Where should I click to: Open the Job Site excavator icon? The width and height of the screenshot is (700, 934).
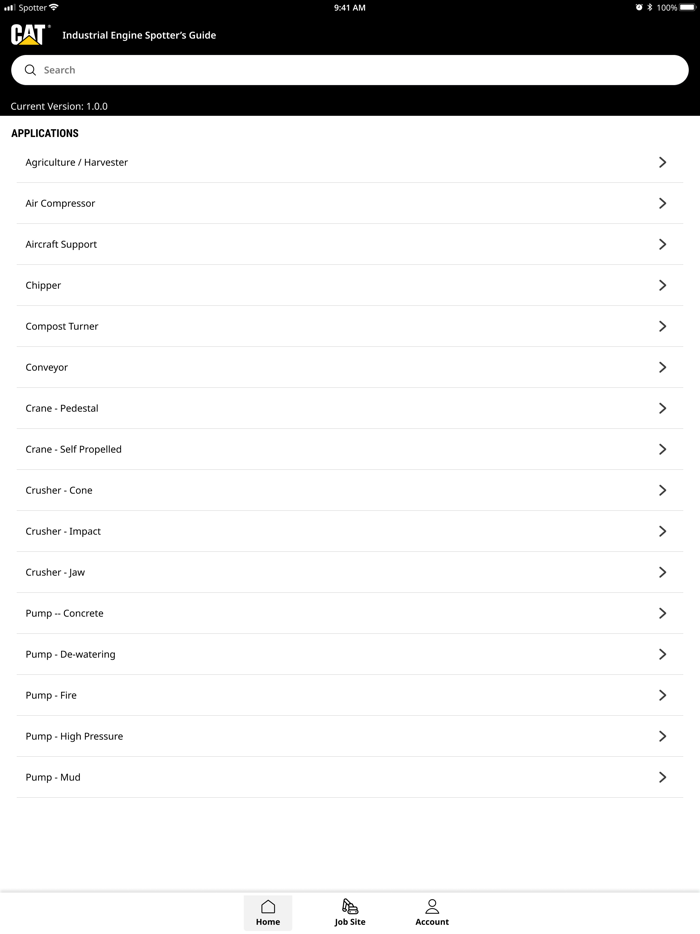pyautogui.click(x=350, y=906)
